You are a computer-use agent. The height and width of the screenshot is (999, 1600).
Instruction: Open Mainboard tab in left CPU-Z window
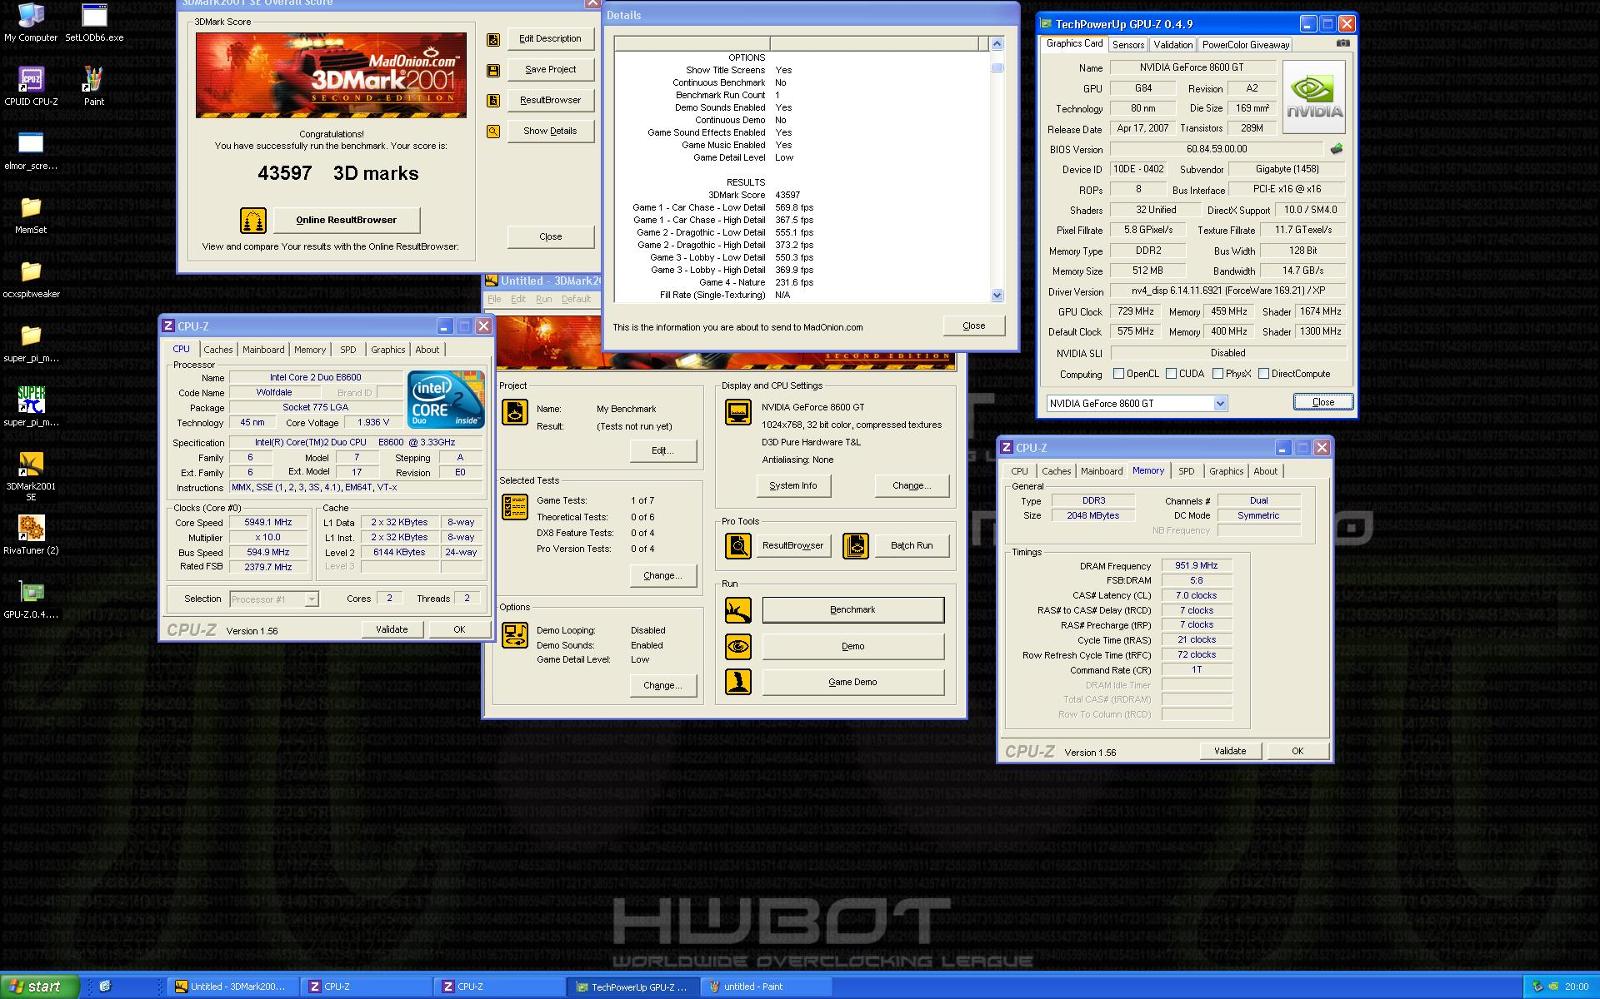pos(263,350)
